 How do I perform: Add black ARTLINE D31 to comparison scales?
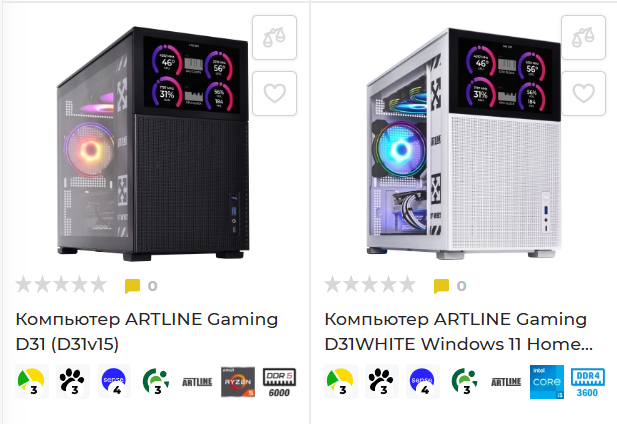(274, 38)
